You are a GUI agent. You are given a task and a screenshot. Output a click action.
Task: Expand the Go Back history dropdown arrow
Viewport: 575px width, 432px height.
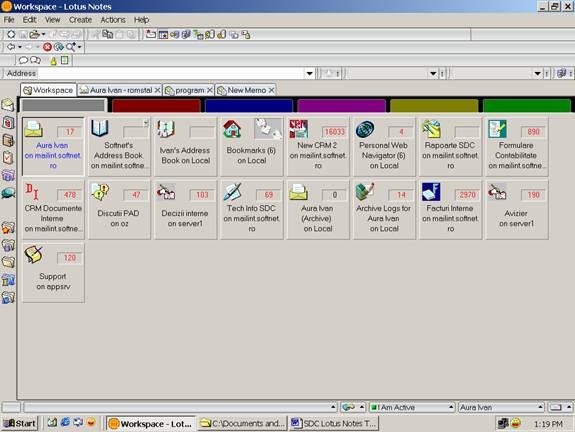pyautogui.click(x=19, y=47)
